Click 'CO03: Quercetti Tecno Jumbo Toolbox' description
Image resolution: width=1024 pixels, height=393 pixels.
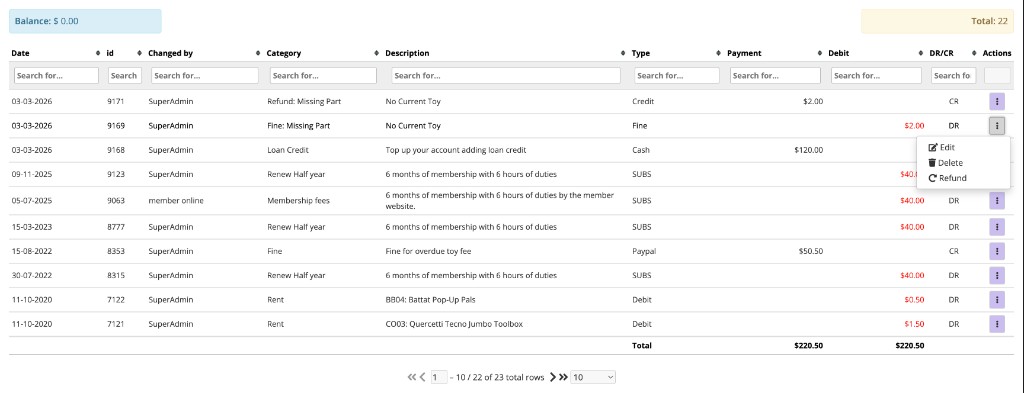pos(454,324)
